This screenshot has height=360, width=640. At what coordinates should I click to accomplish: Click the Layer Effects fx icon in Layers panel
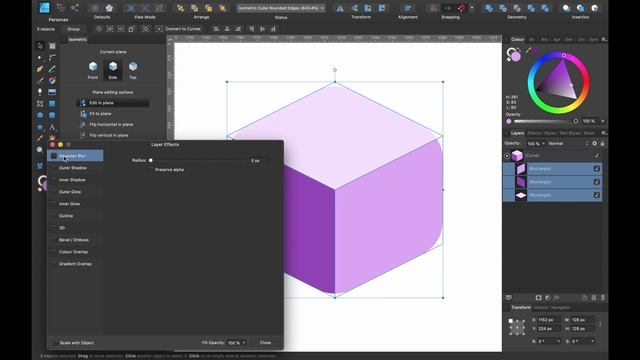(x=556, y=298)
